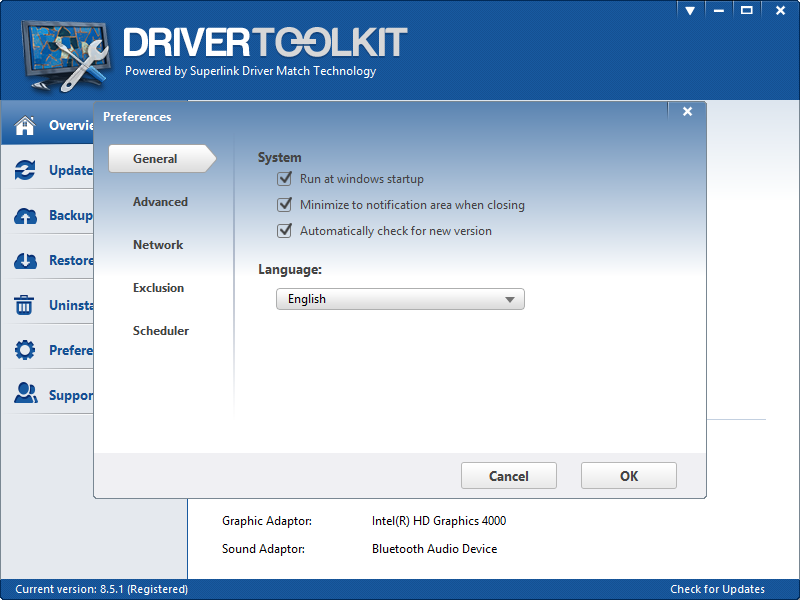Minimize the DriverToolkit window

click(718, 11)
